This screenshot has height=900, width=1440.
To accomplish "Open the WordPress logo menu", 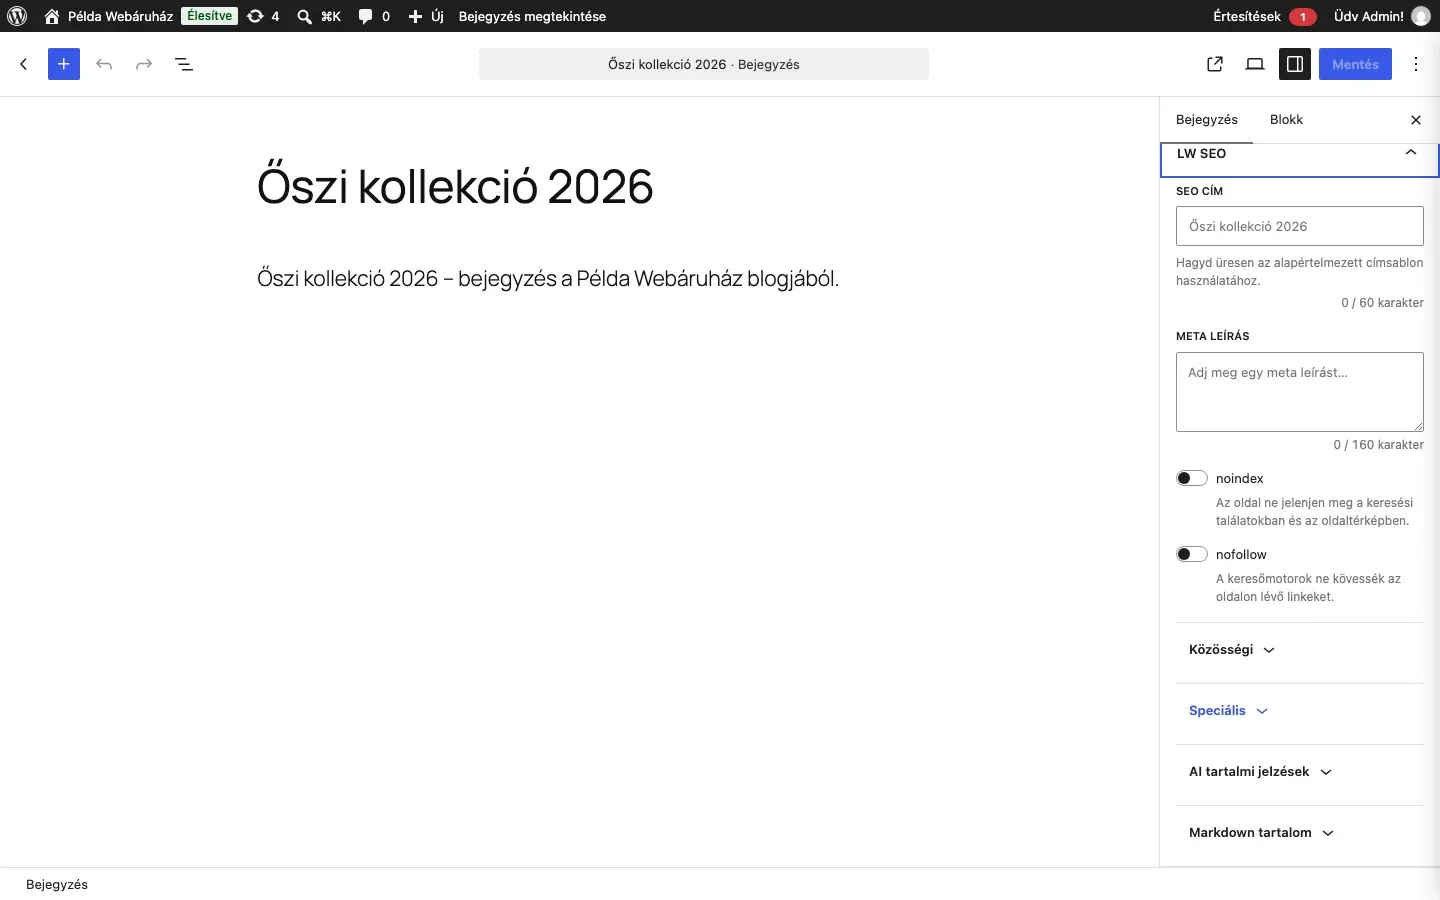I will point(17,16).
